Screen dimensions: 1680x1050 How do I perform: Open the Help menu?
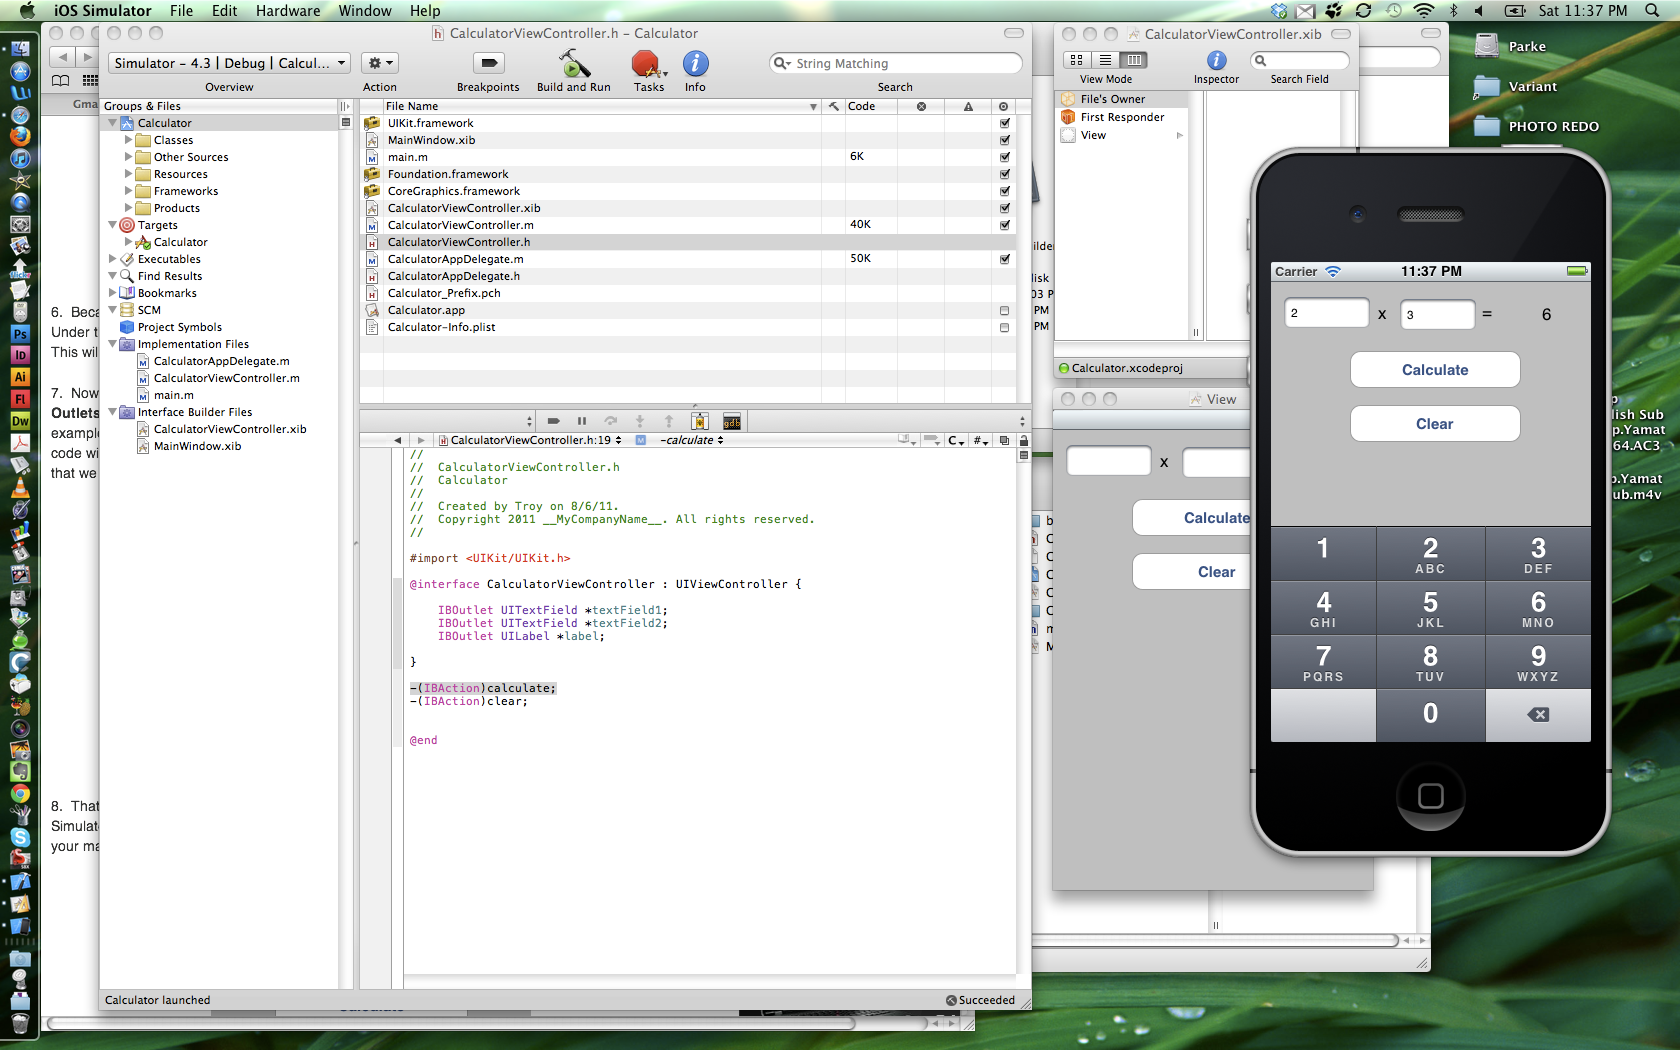[425, 10]
